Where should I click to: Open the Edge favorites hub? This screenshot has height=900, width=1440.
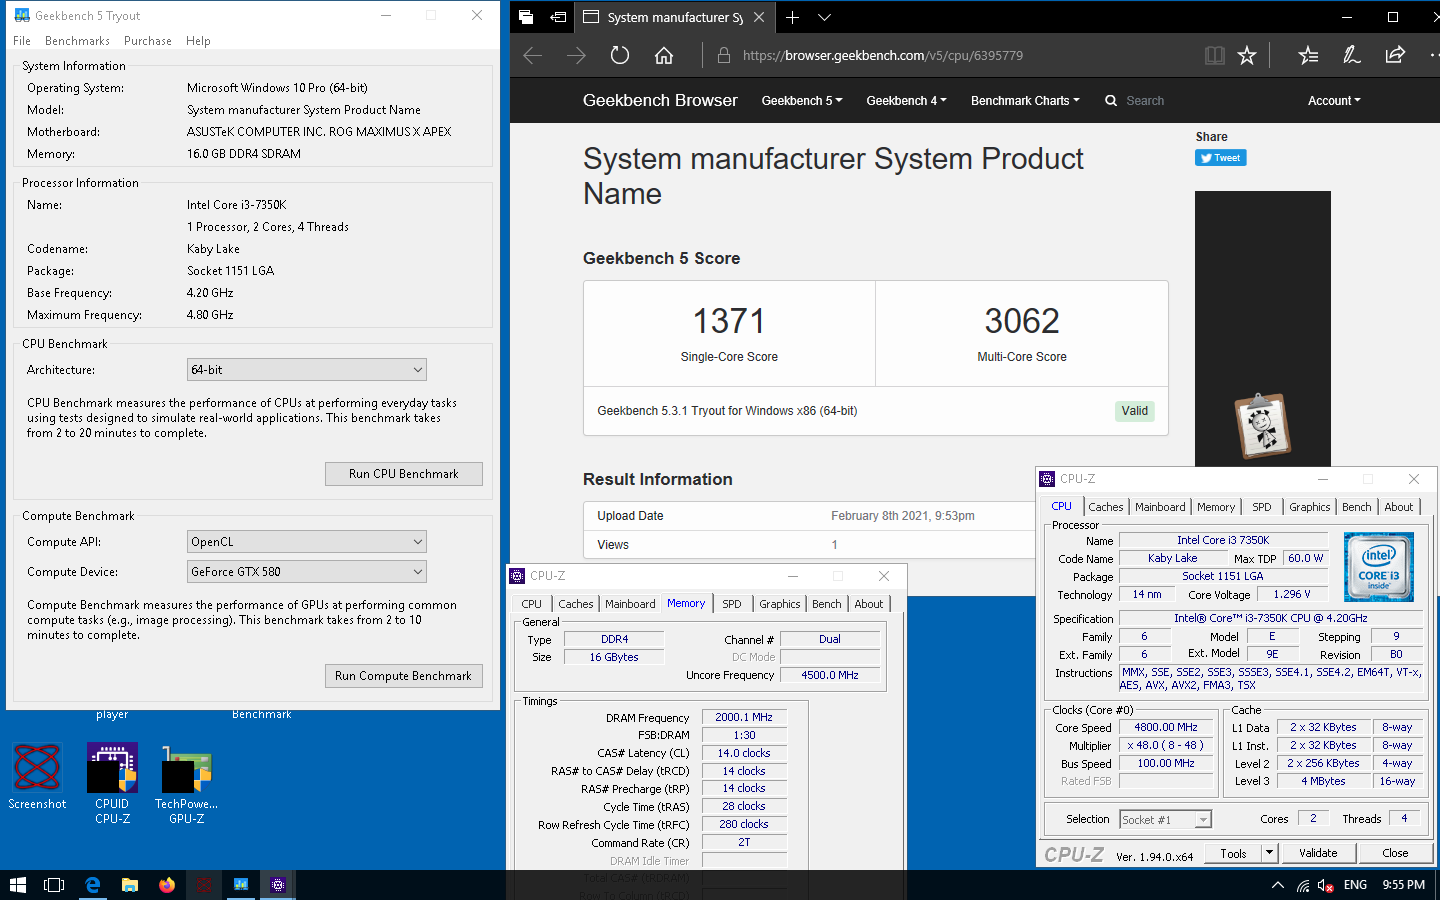click(1308, 56)
